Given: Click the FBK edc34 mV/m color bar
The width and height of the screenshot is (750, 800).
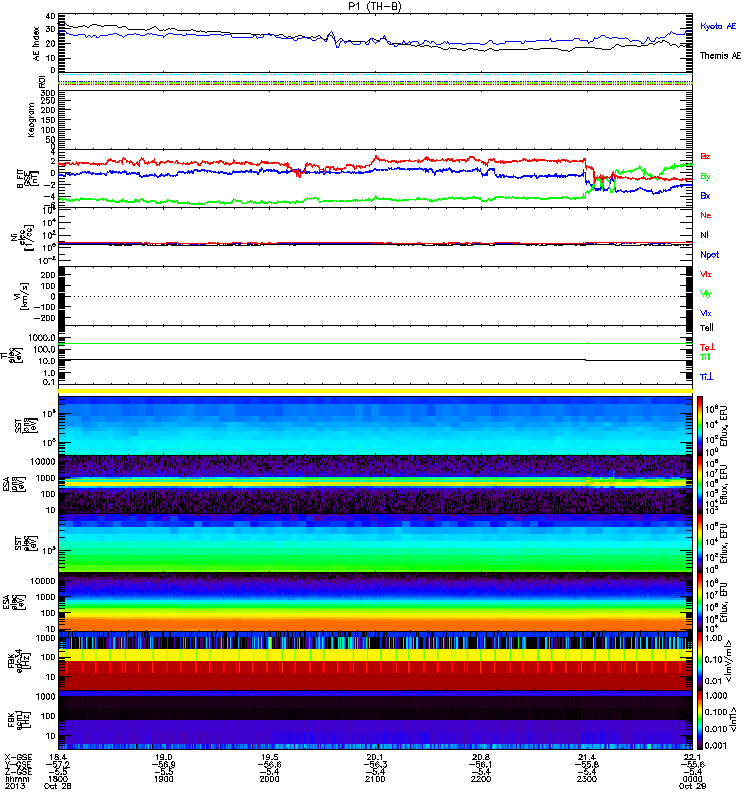Looking at the screenshot, I should [x=700, y=661].
